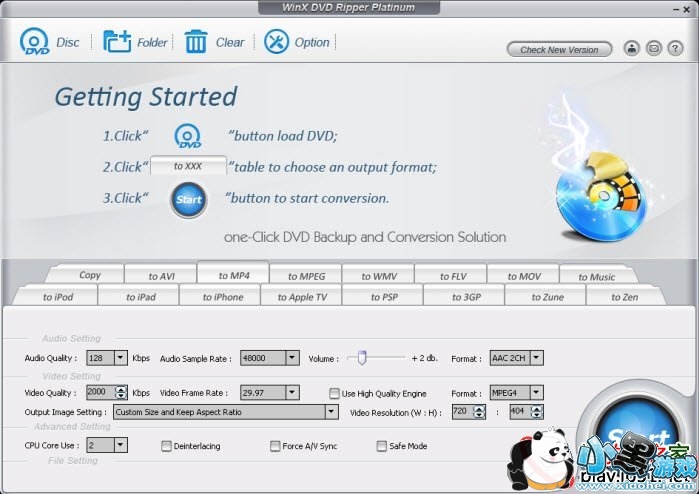Click the 'Getting Started' heading
This screenshot has width=699, height=494.
146,97
